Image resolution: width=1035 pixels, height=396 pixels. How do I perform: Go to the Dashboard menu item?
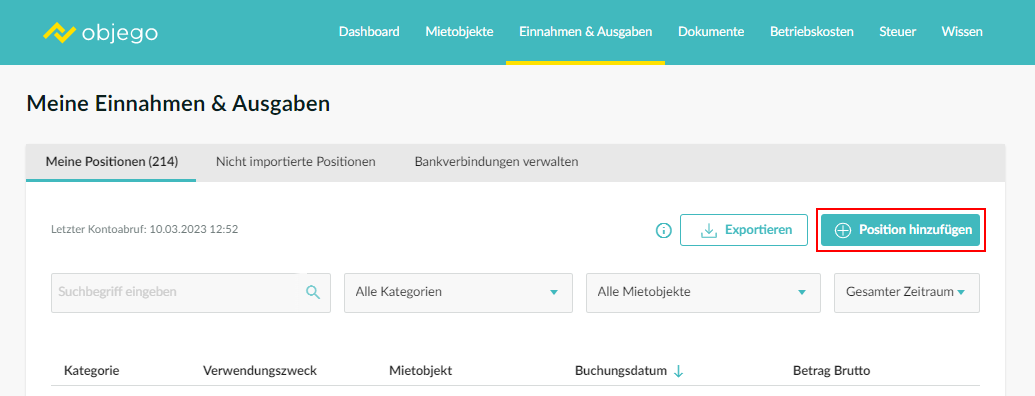[x=369, y=32]
